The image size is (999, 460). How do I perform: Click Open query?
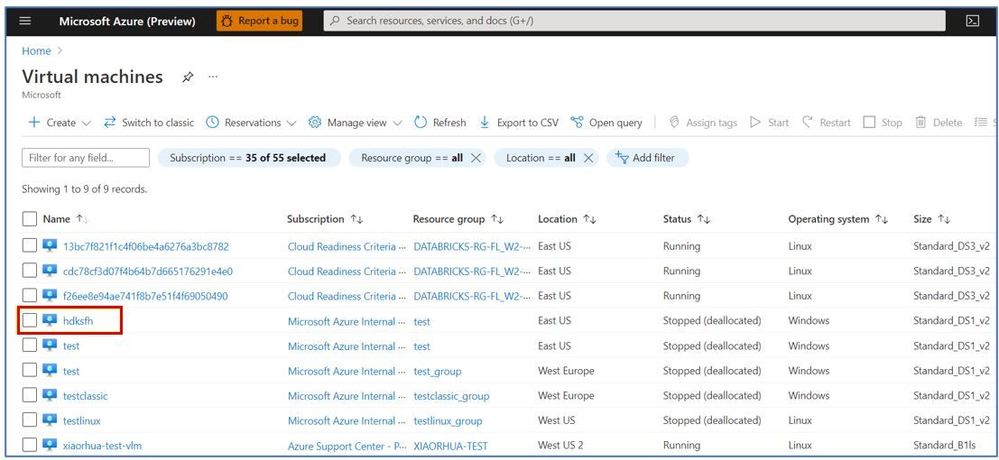[x=607, y=122]
